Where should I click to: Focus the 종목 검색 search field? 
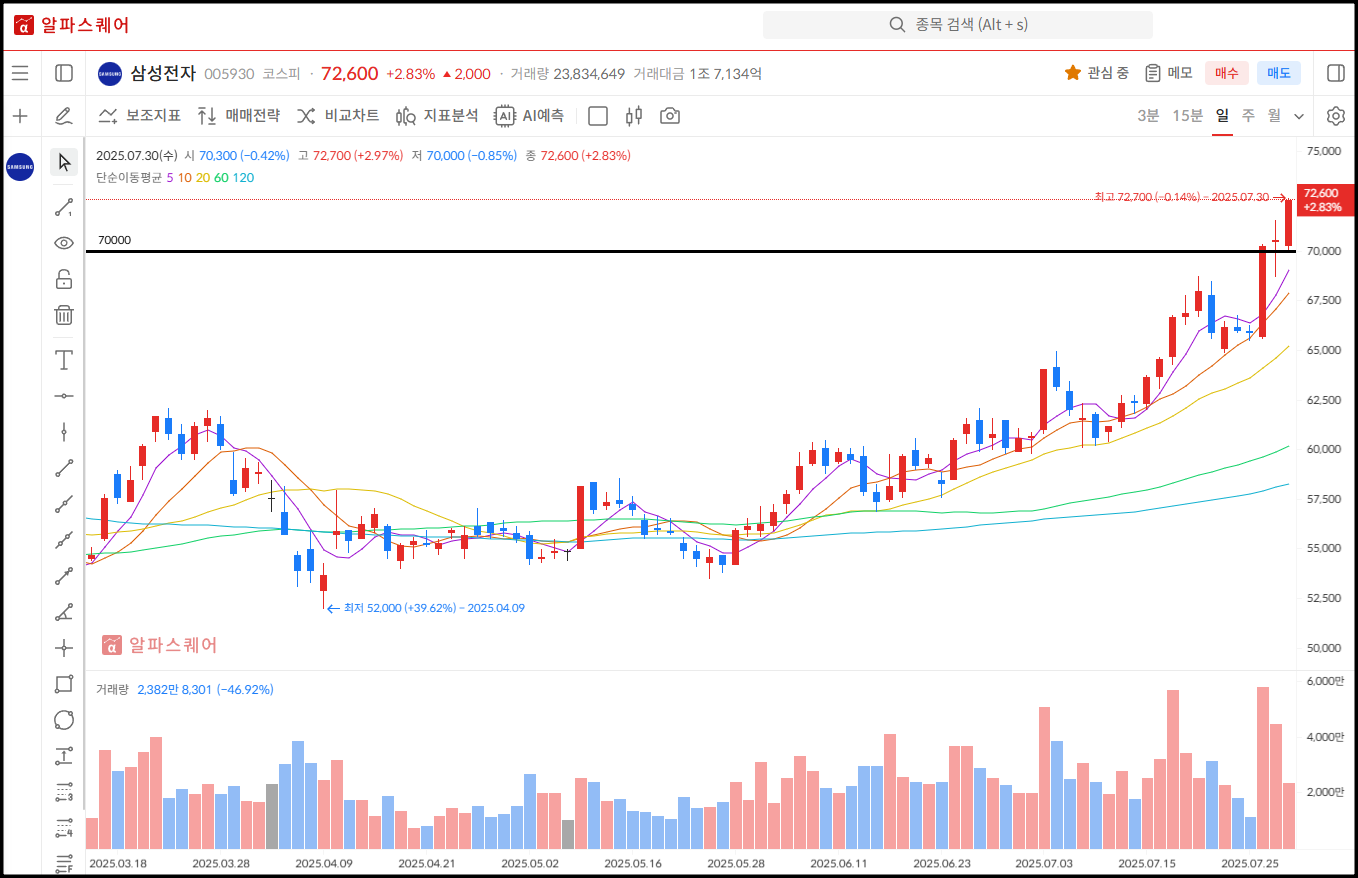tap(958, 25)
